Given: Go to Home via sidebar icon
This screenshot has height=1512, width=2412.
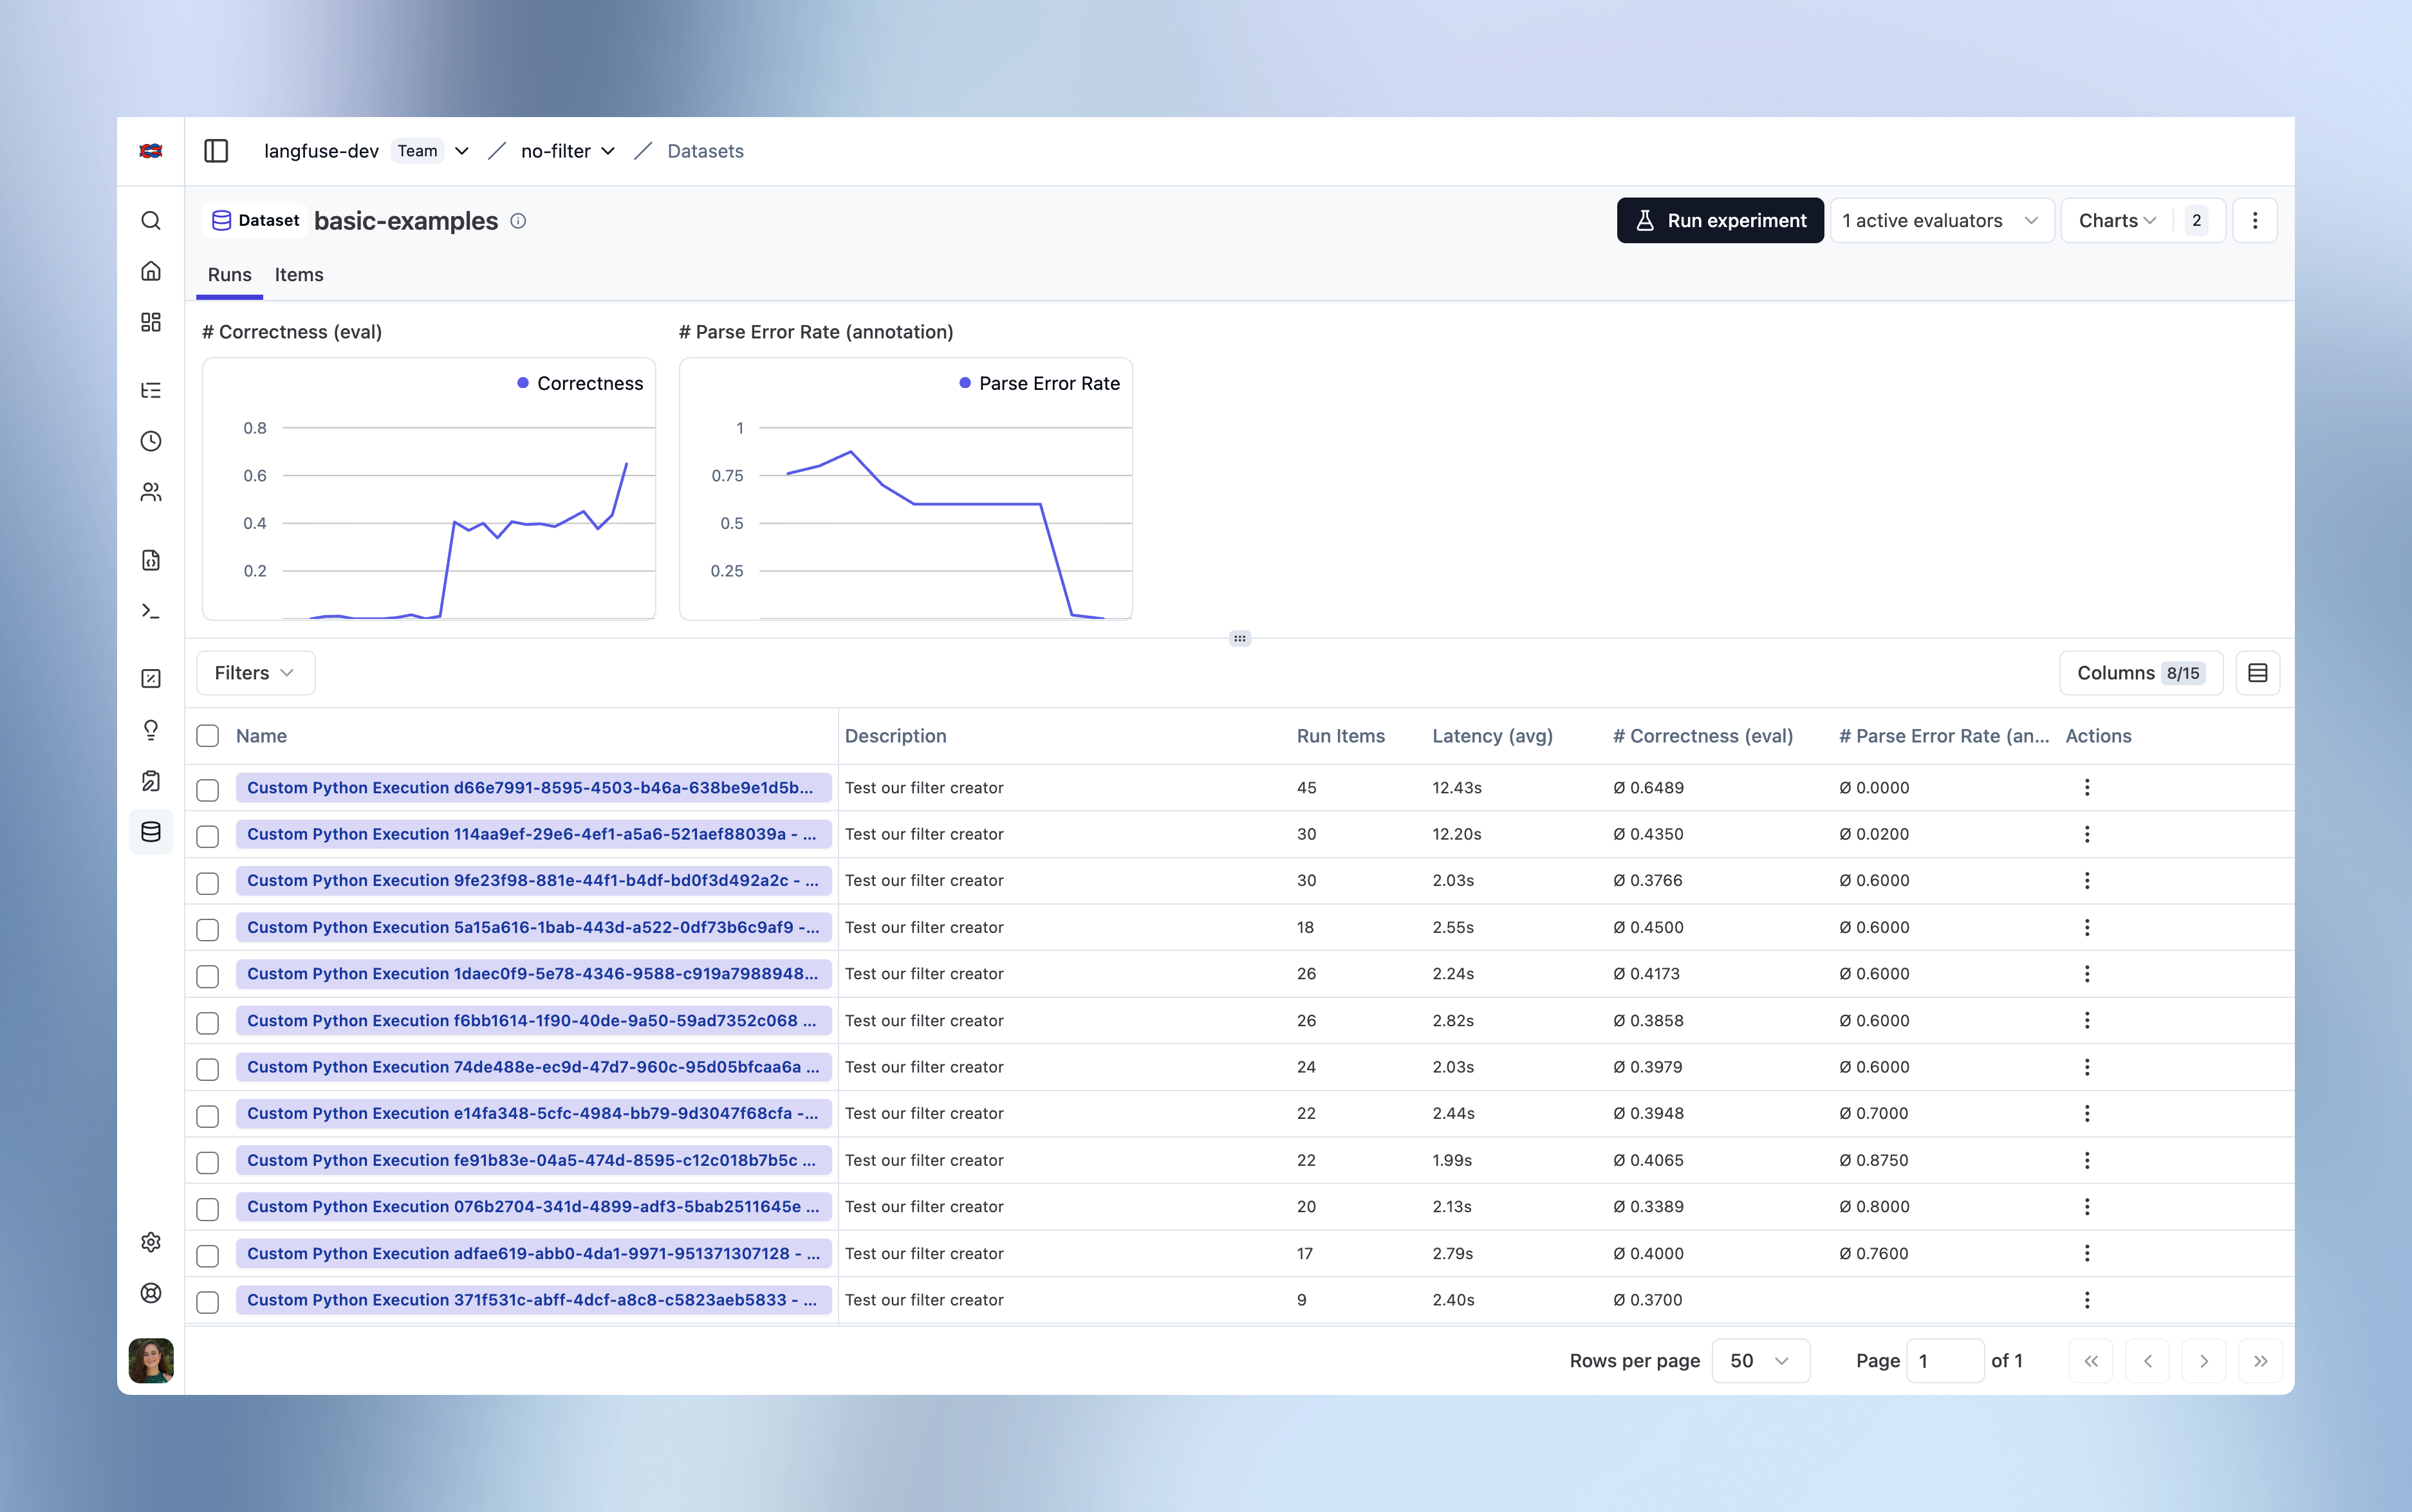Looking at the screenshot, I should point(151,271).
